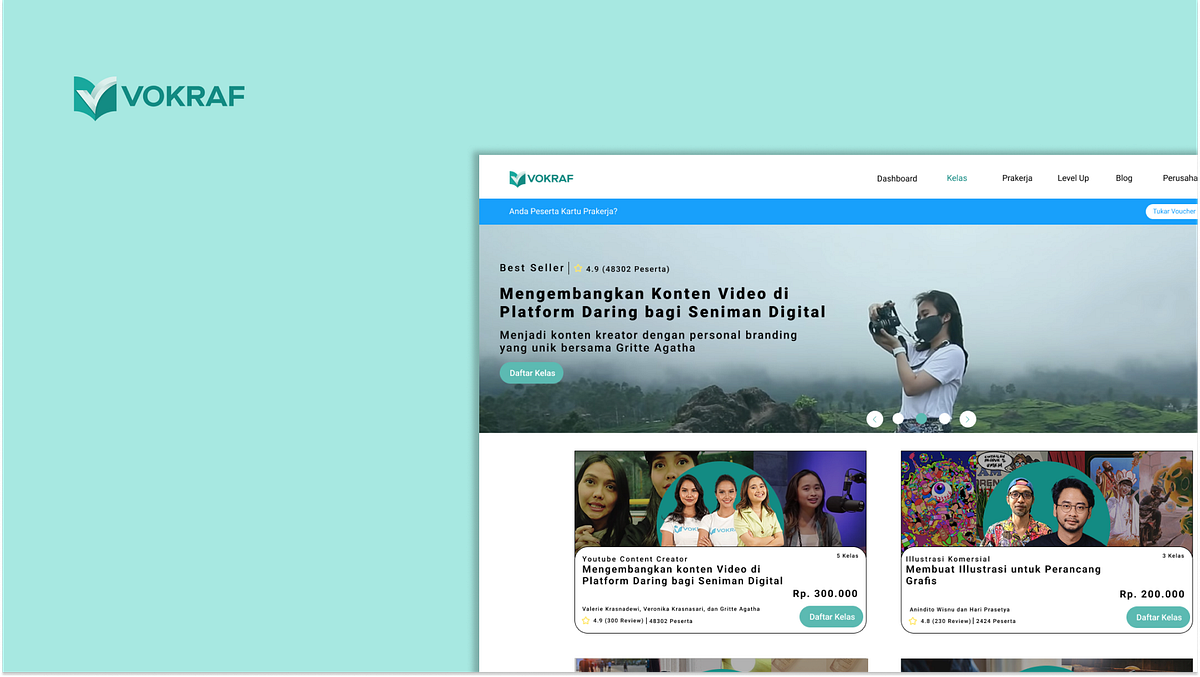Click the star icon beside the 4.9 rating
Screen dimensions: 1200x677
[x=578, y=268]
